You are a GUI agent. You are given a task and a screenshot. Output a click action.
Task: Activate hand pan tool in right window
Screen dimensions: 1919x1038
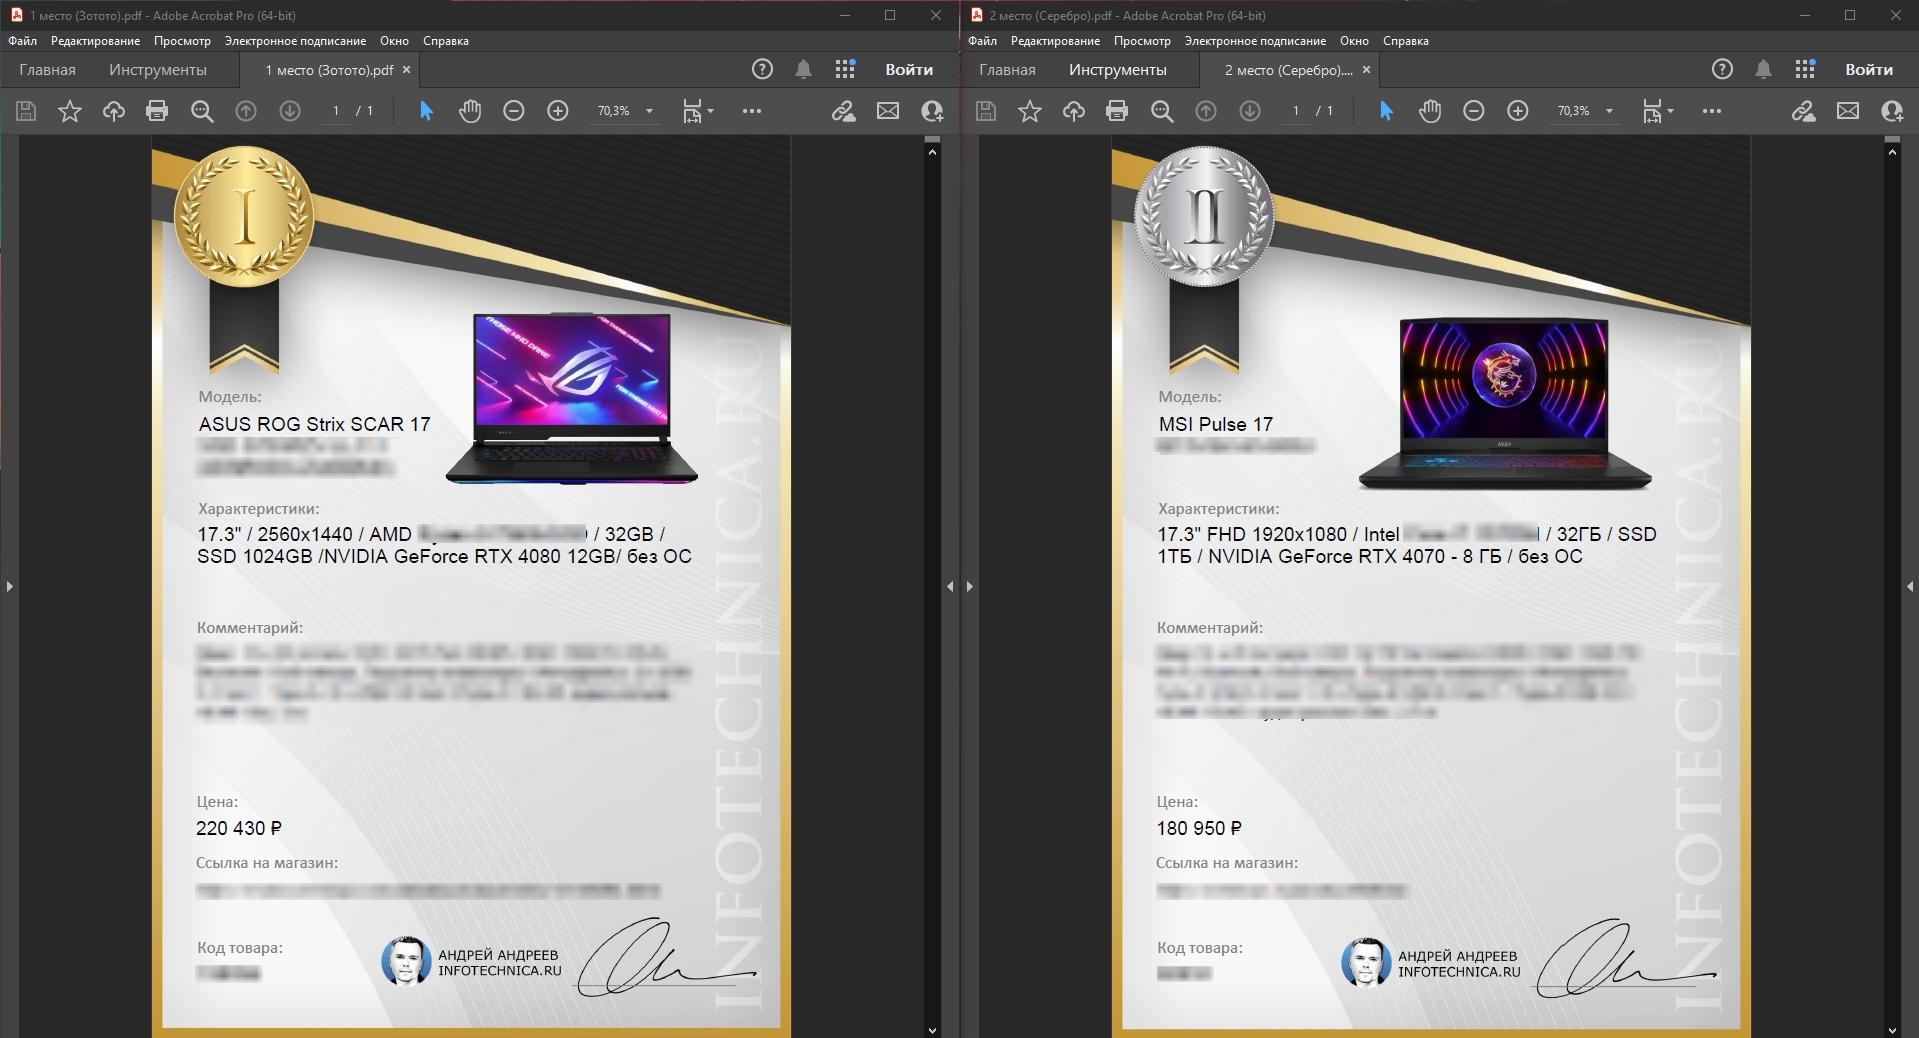point(1430,111)
